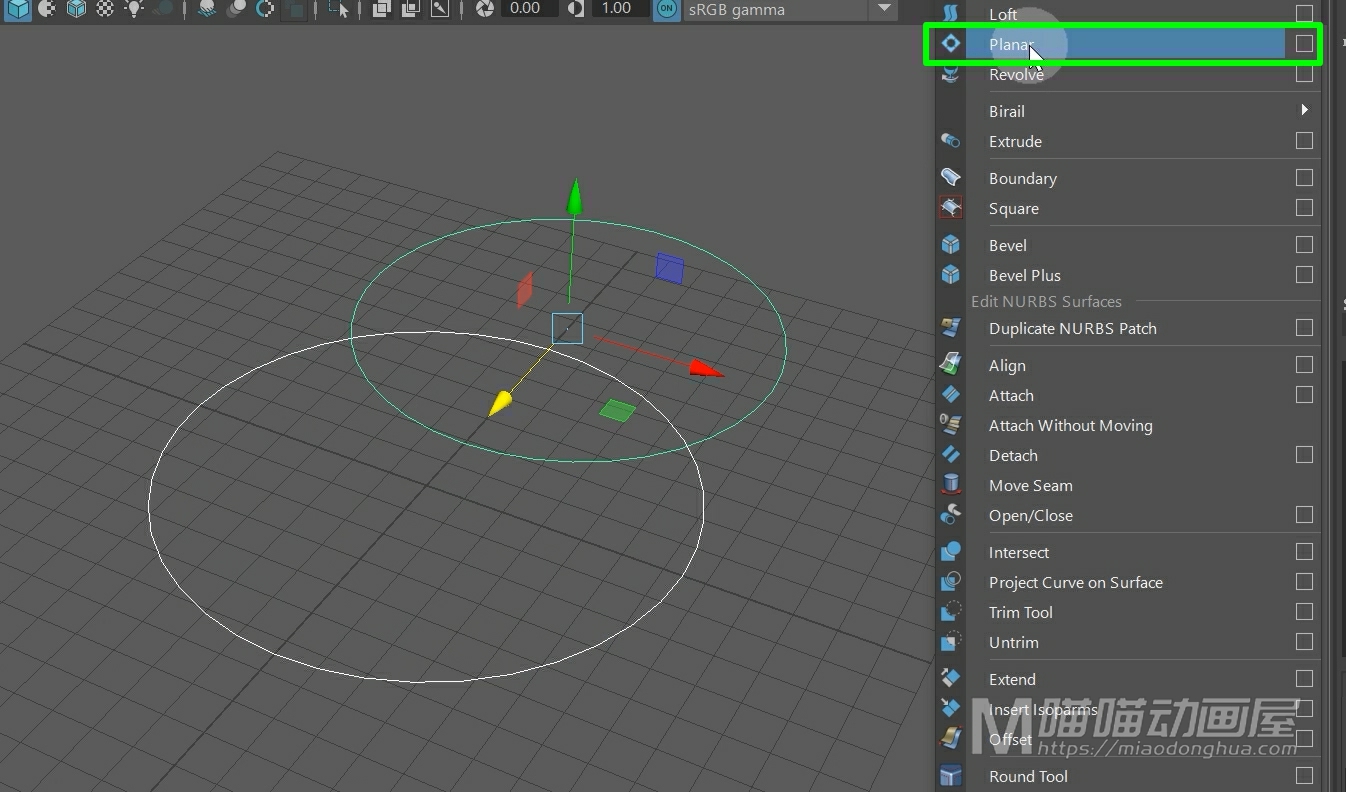This screenshot has height=792, width=1346.
Task: Open the Loft option box
Action: point(1304,13)
